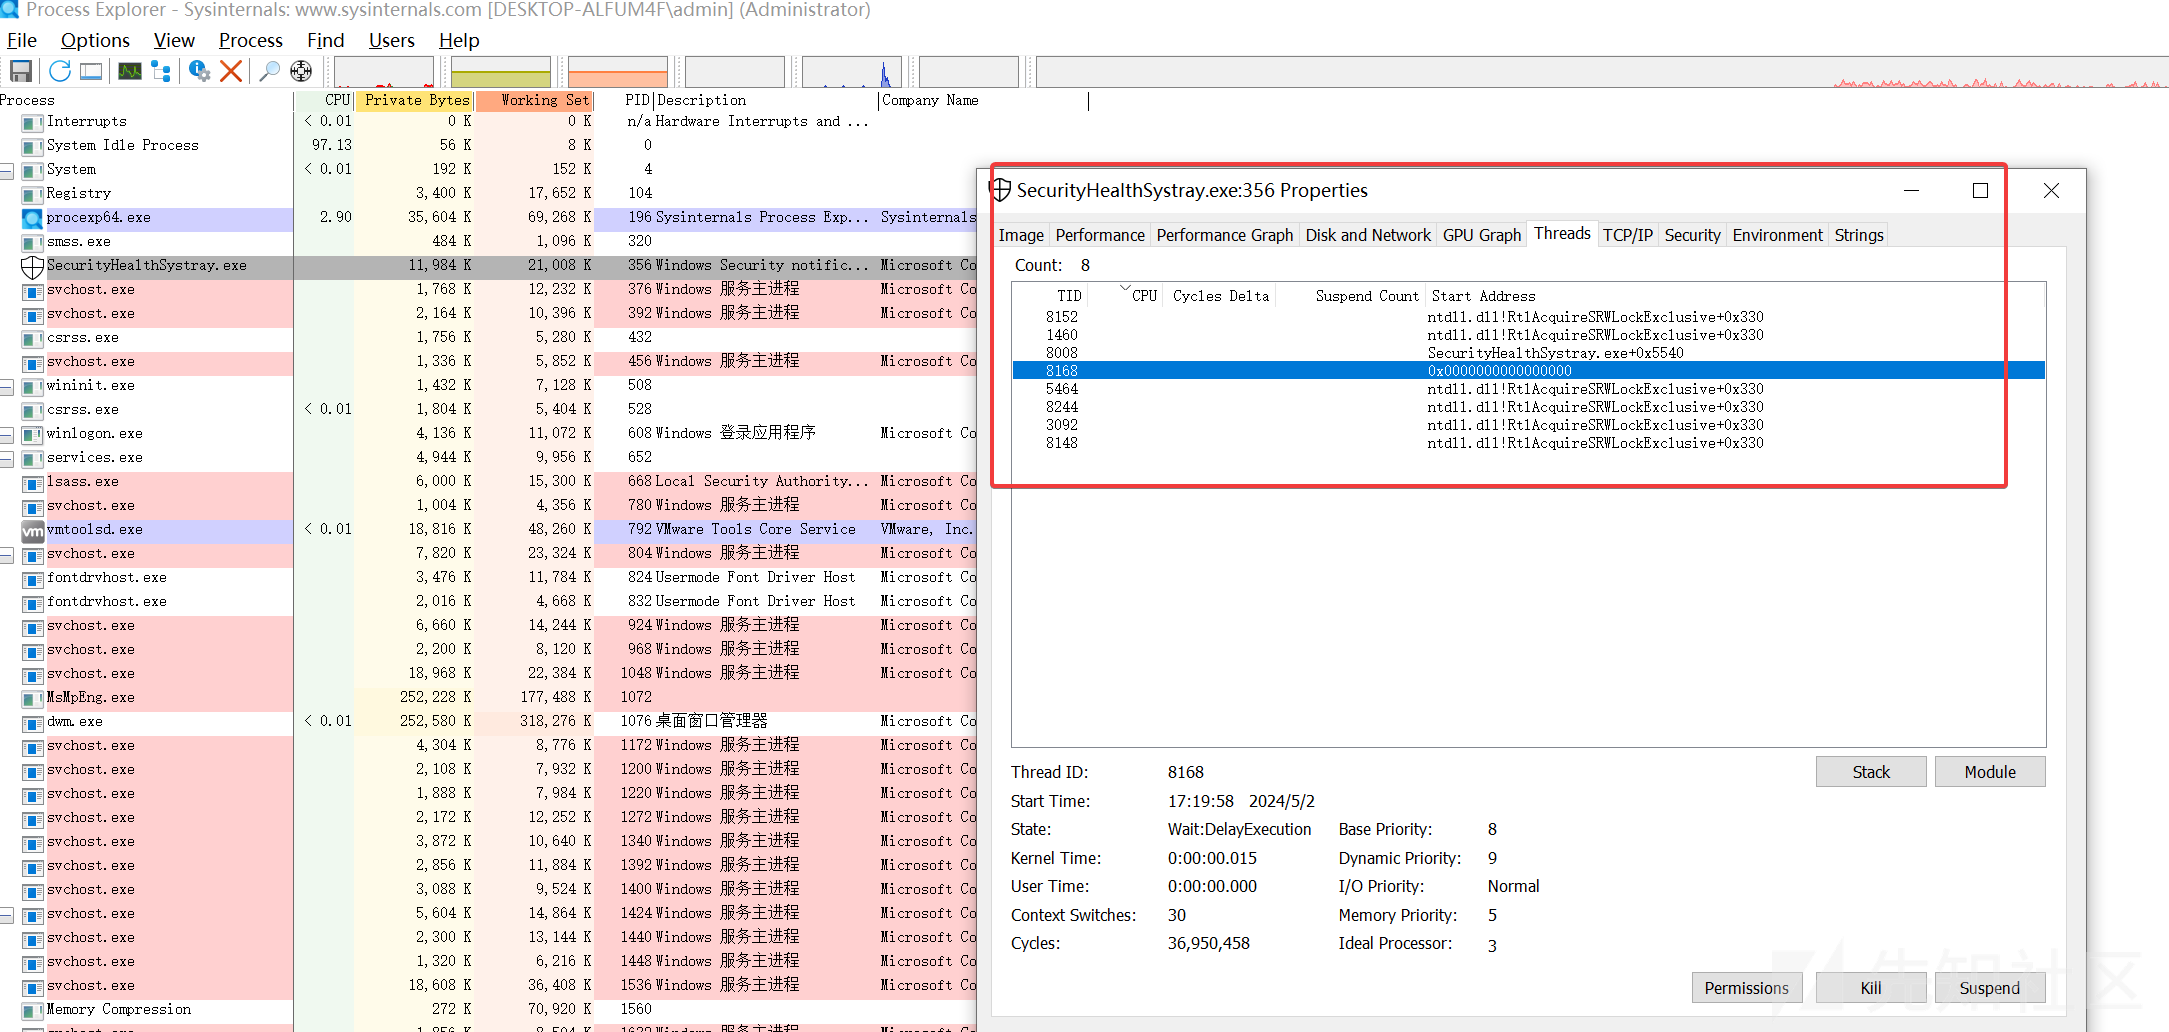Switch to the Strings tab
Image resolution: width=2169 pixels, height=1032 pixels.
point(1859,235)
